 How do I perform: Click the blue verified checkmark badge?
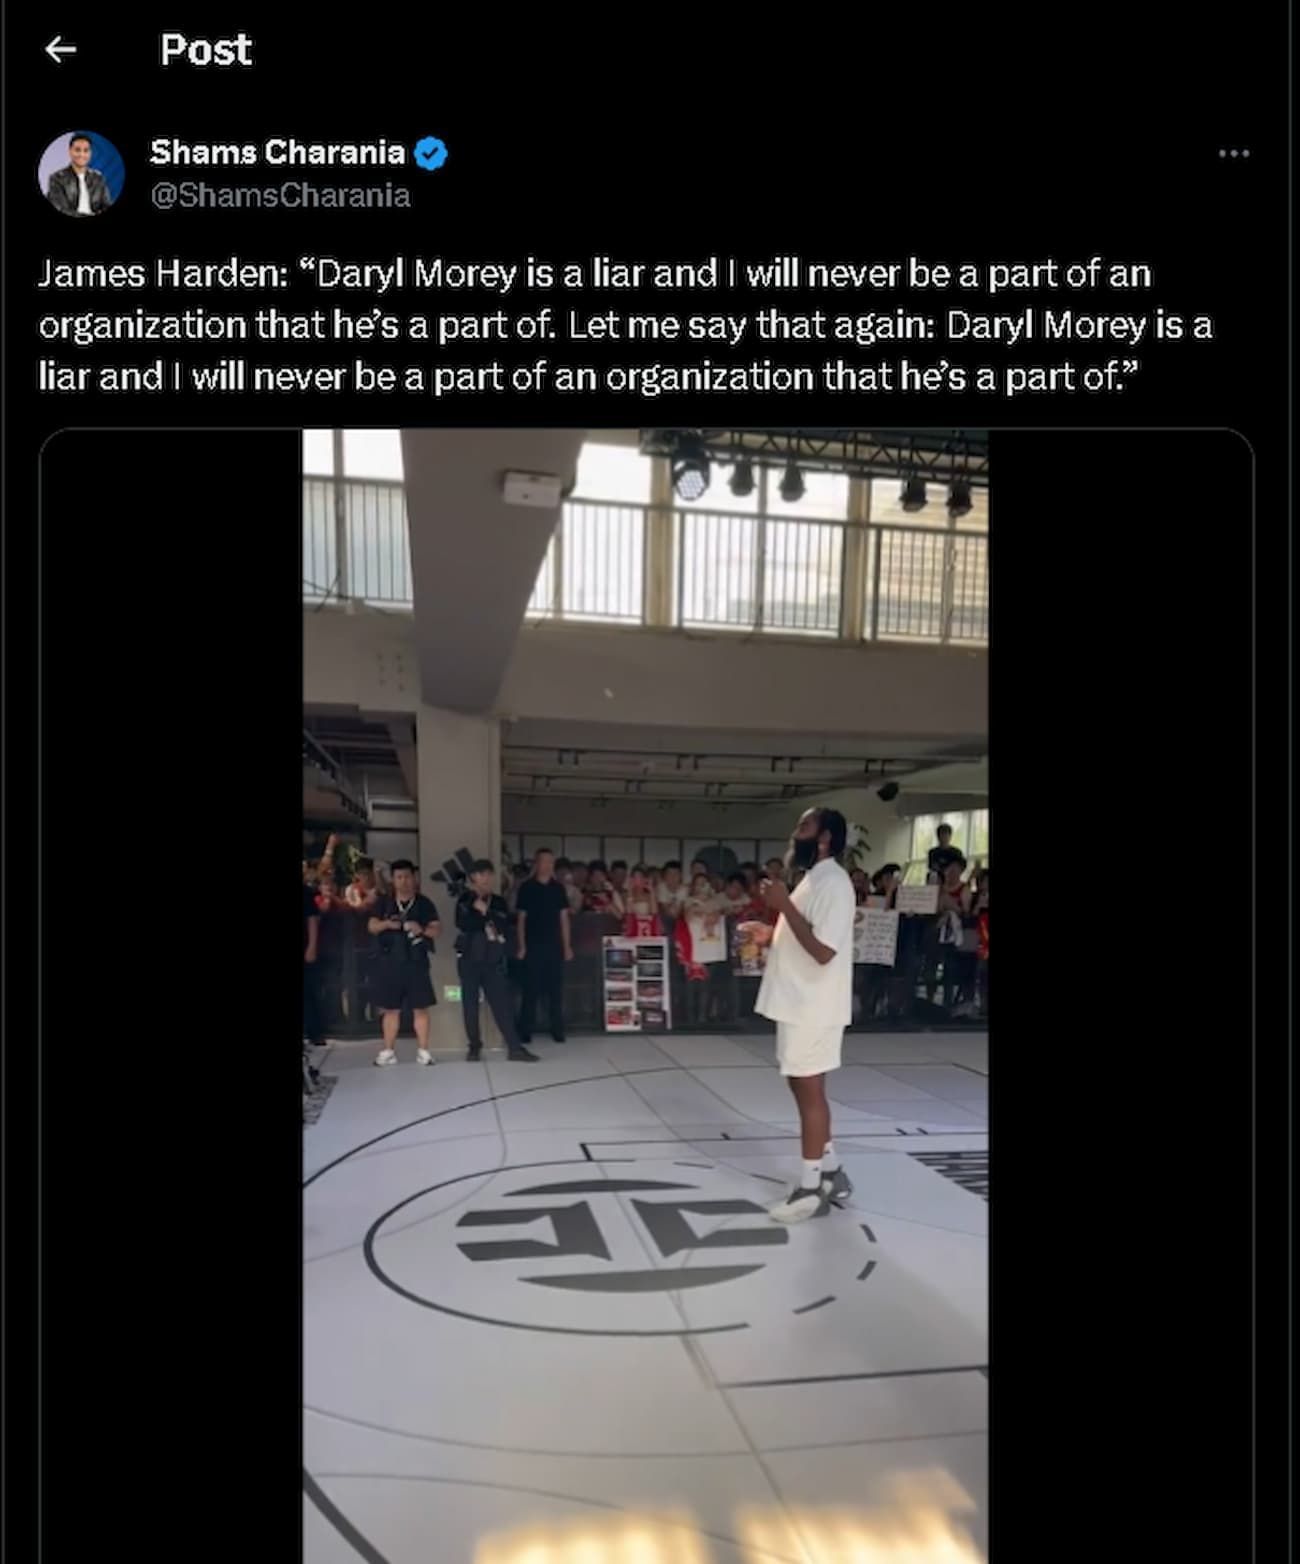coord(431,153)
